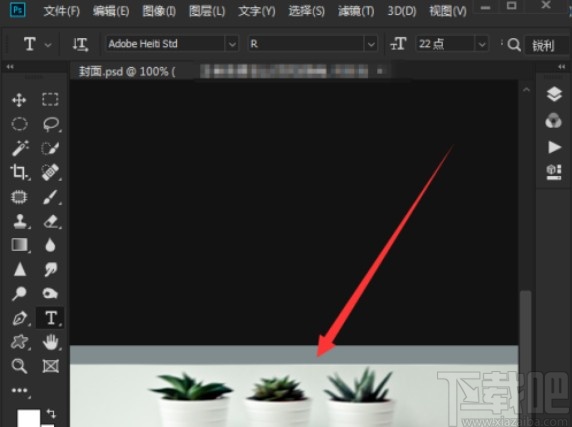This screenshot has width=572, height=427.
Task: Open the anti-aliasing 锐利 dropdown
Action: click(x=546, y=45)
